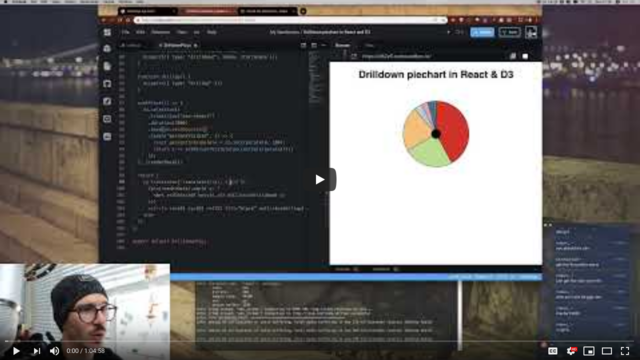This screenshot has height=360, width=640.
Task: Click the blue Share button
Action: (482, 32)
